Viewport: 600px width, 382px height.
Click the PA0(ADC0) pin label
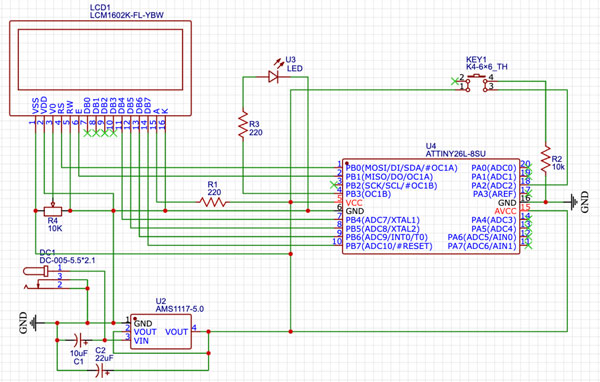pos(494,168)
